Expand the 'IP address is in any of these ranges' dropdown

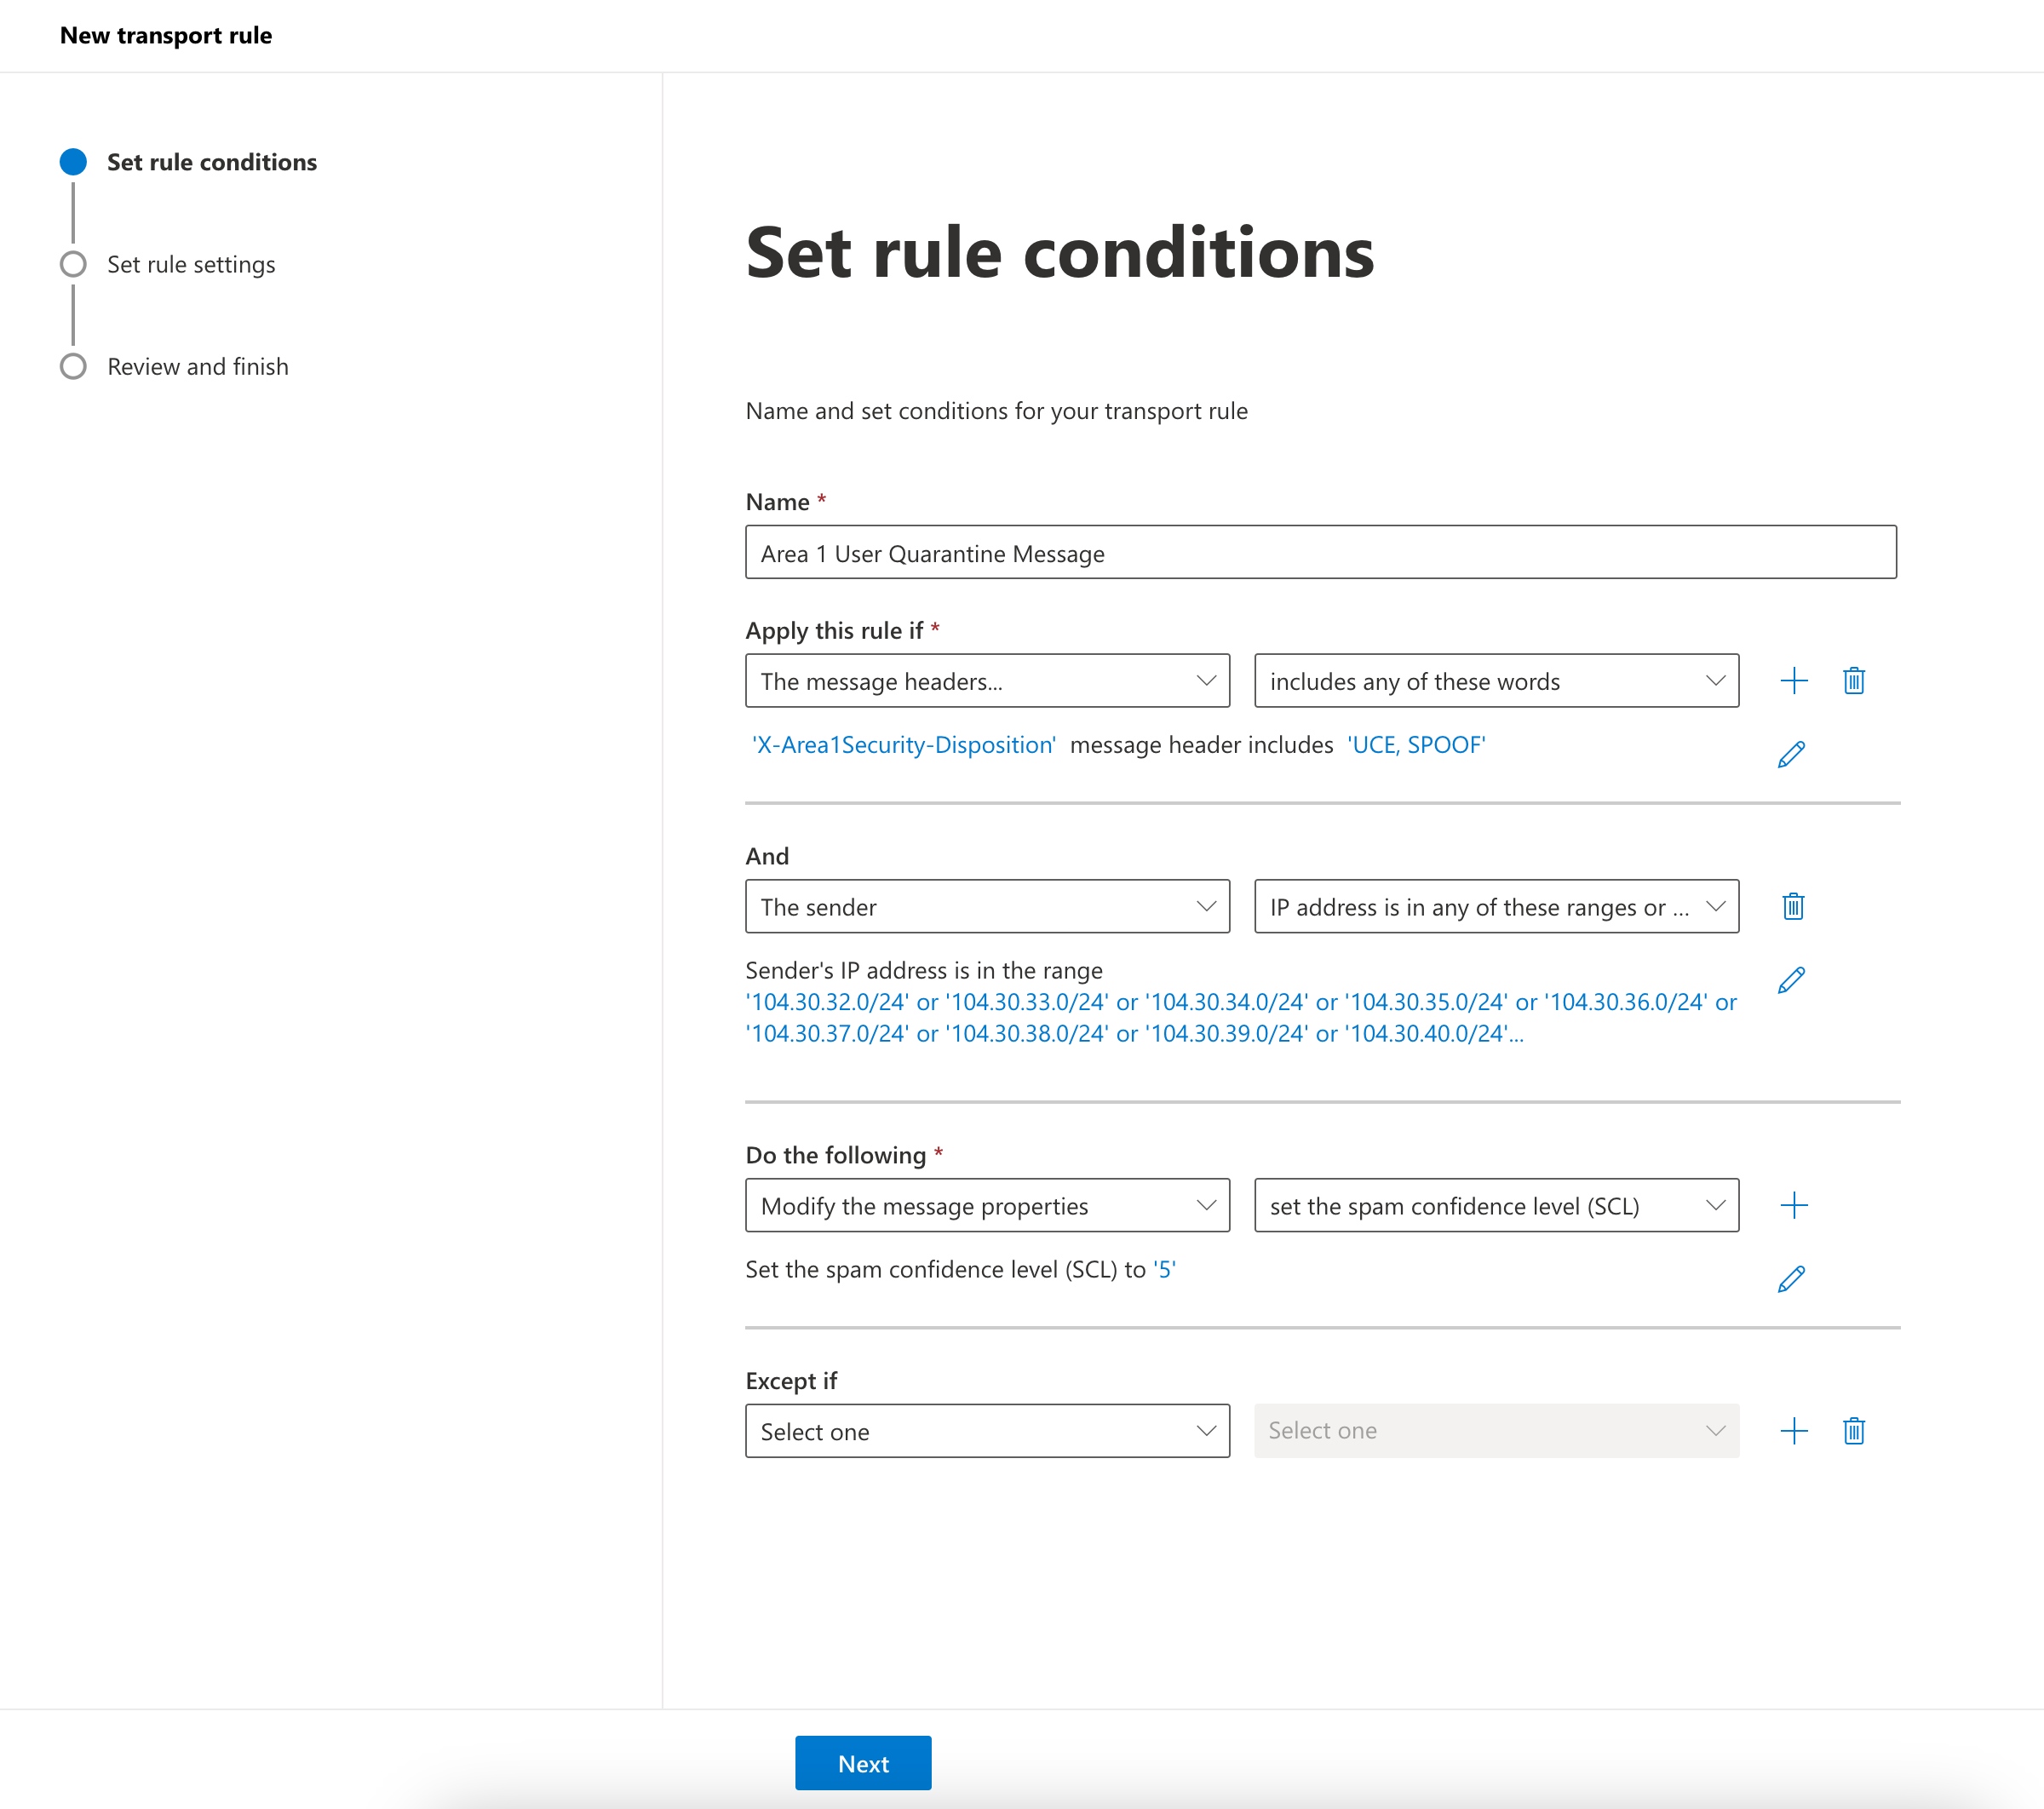pyautogui.click(x=1496, y=906)
